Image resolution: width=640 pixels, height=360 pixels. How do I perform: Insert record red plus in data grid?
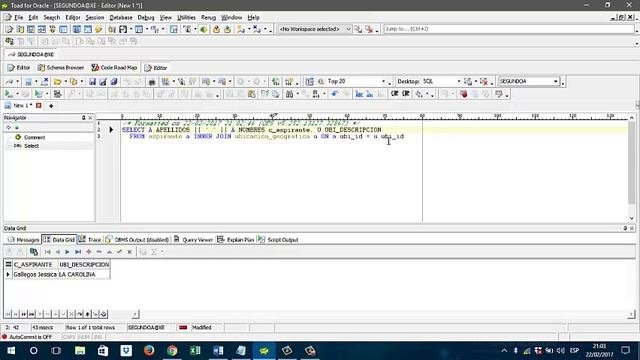coord(89,252)
